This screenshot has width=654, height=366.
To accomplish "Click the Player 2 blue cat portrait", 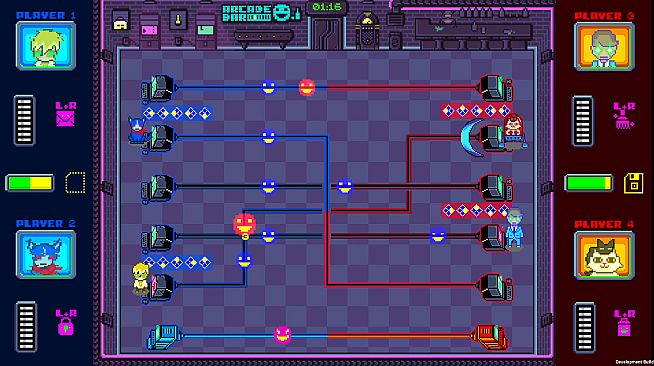I will point(46,254).
